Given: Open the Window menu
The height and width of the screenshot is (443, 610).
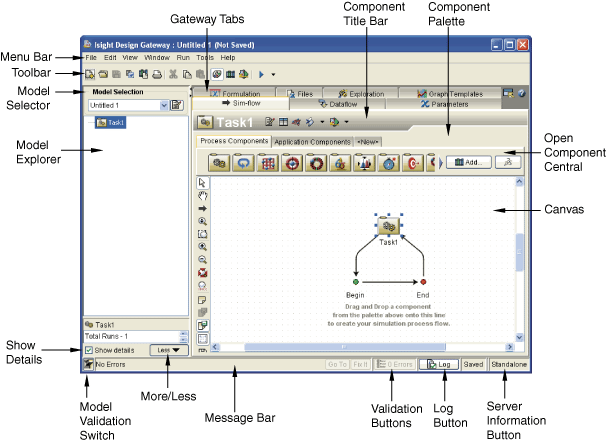Looking at the screenshot, I should click(x=157, y=58).
